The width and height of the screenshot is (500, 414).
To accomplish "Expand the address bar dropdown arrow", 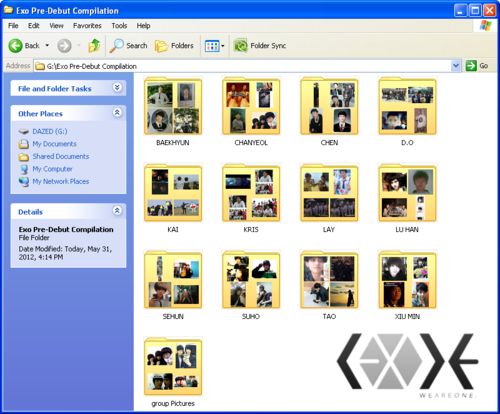I will click(456, 66).
